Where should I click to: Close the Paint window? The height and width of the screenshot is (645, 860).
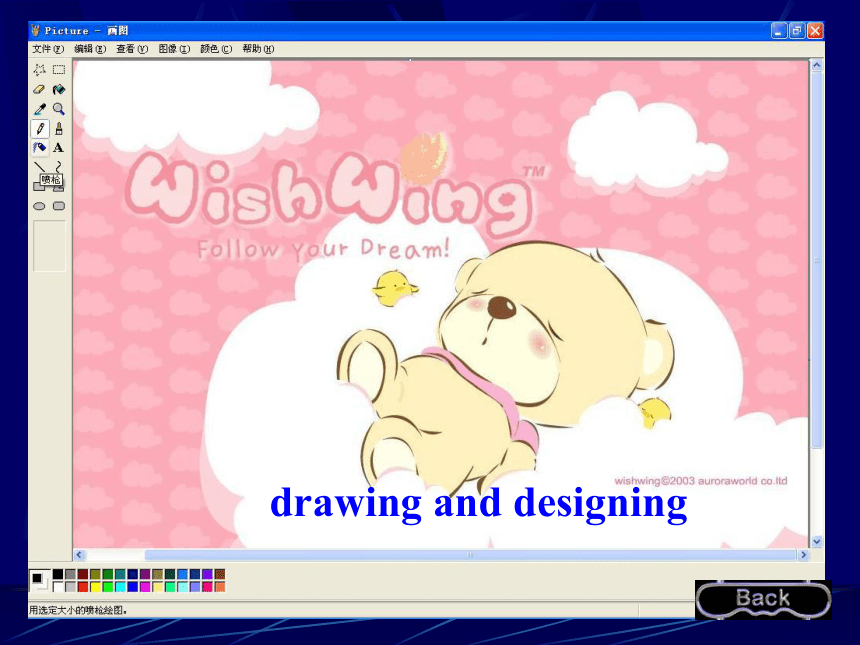pos(815,31)
